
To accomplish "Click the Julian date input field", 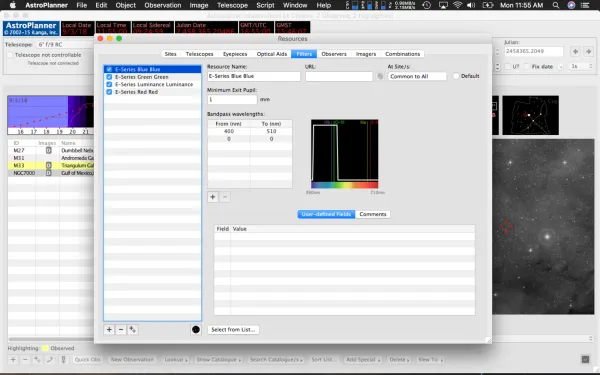I will (x=534, y=51).
